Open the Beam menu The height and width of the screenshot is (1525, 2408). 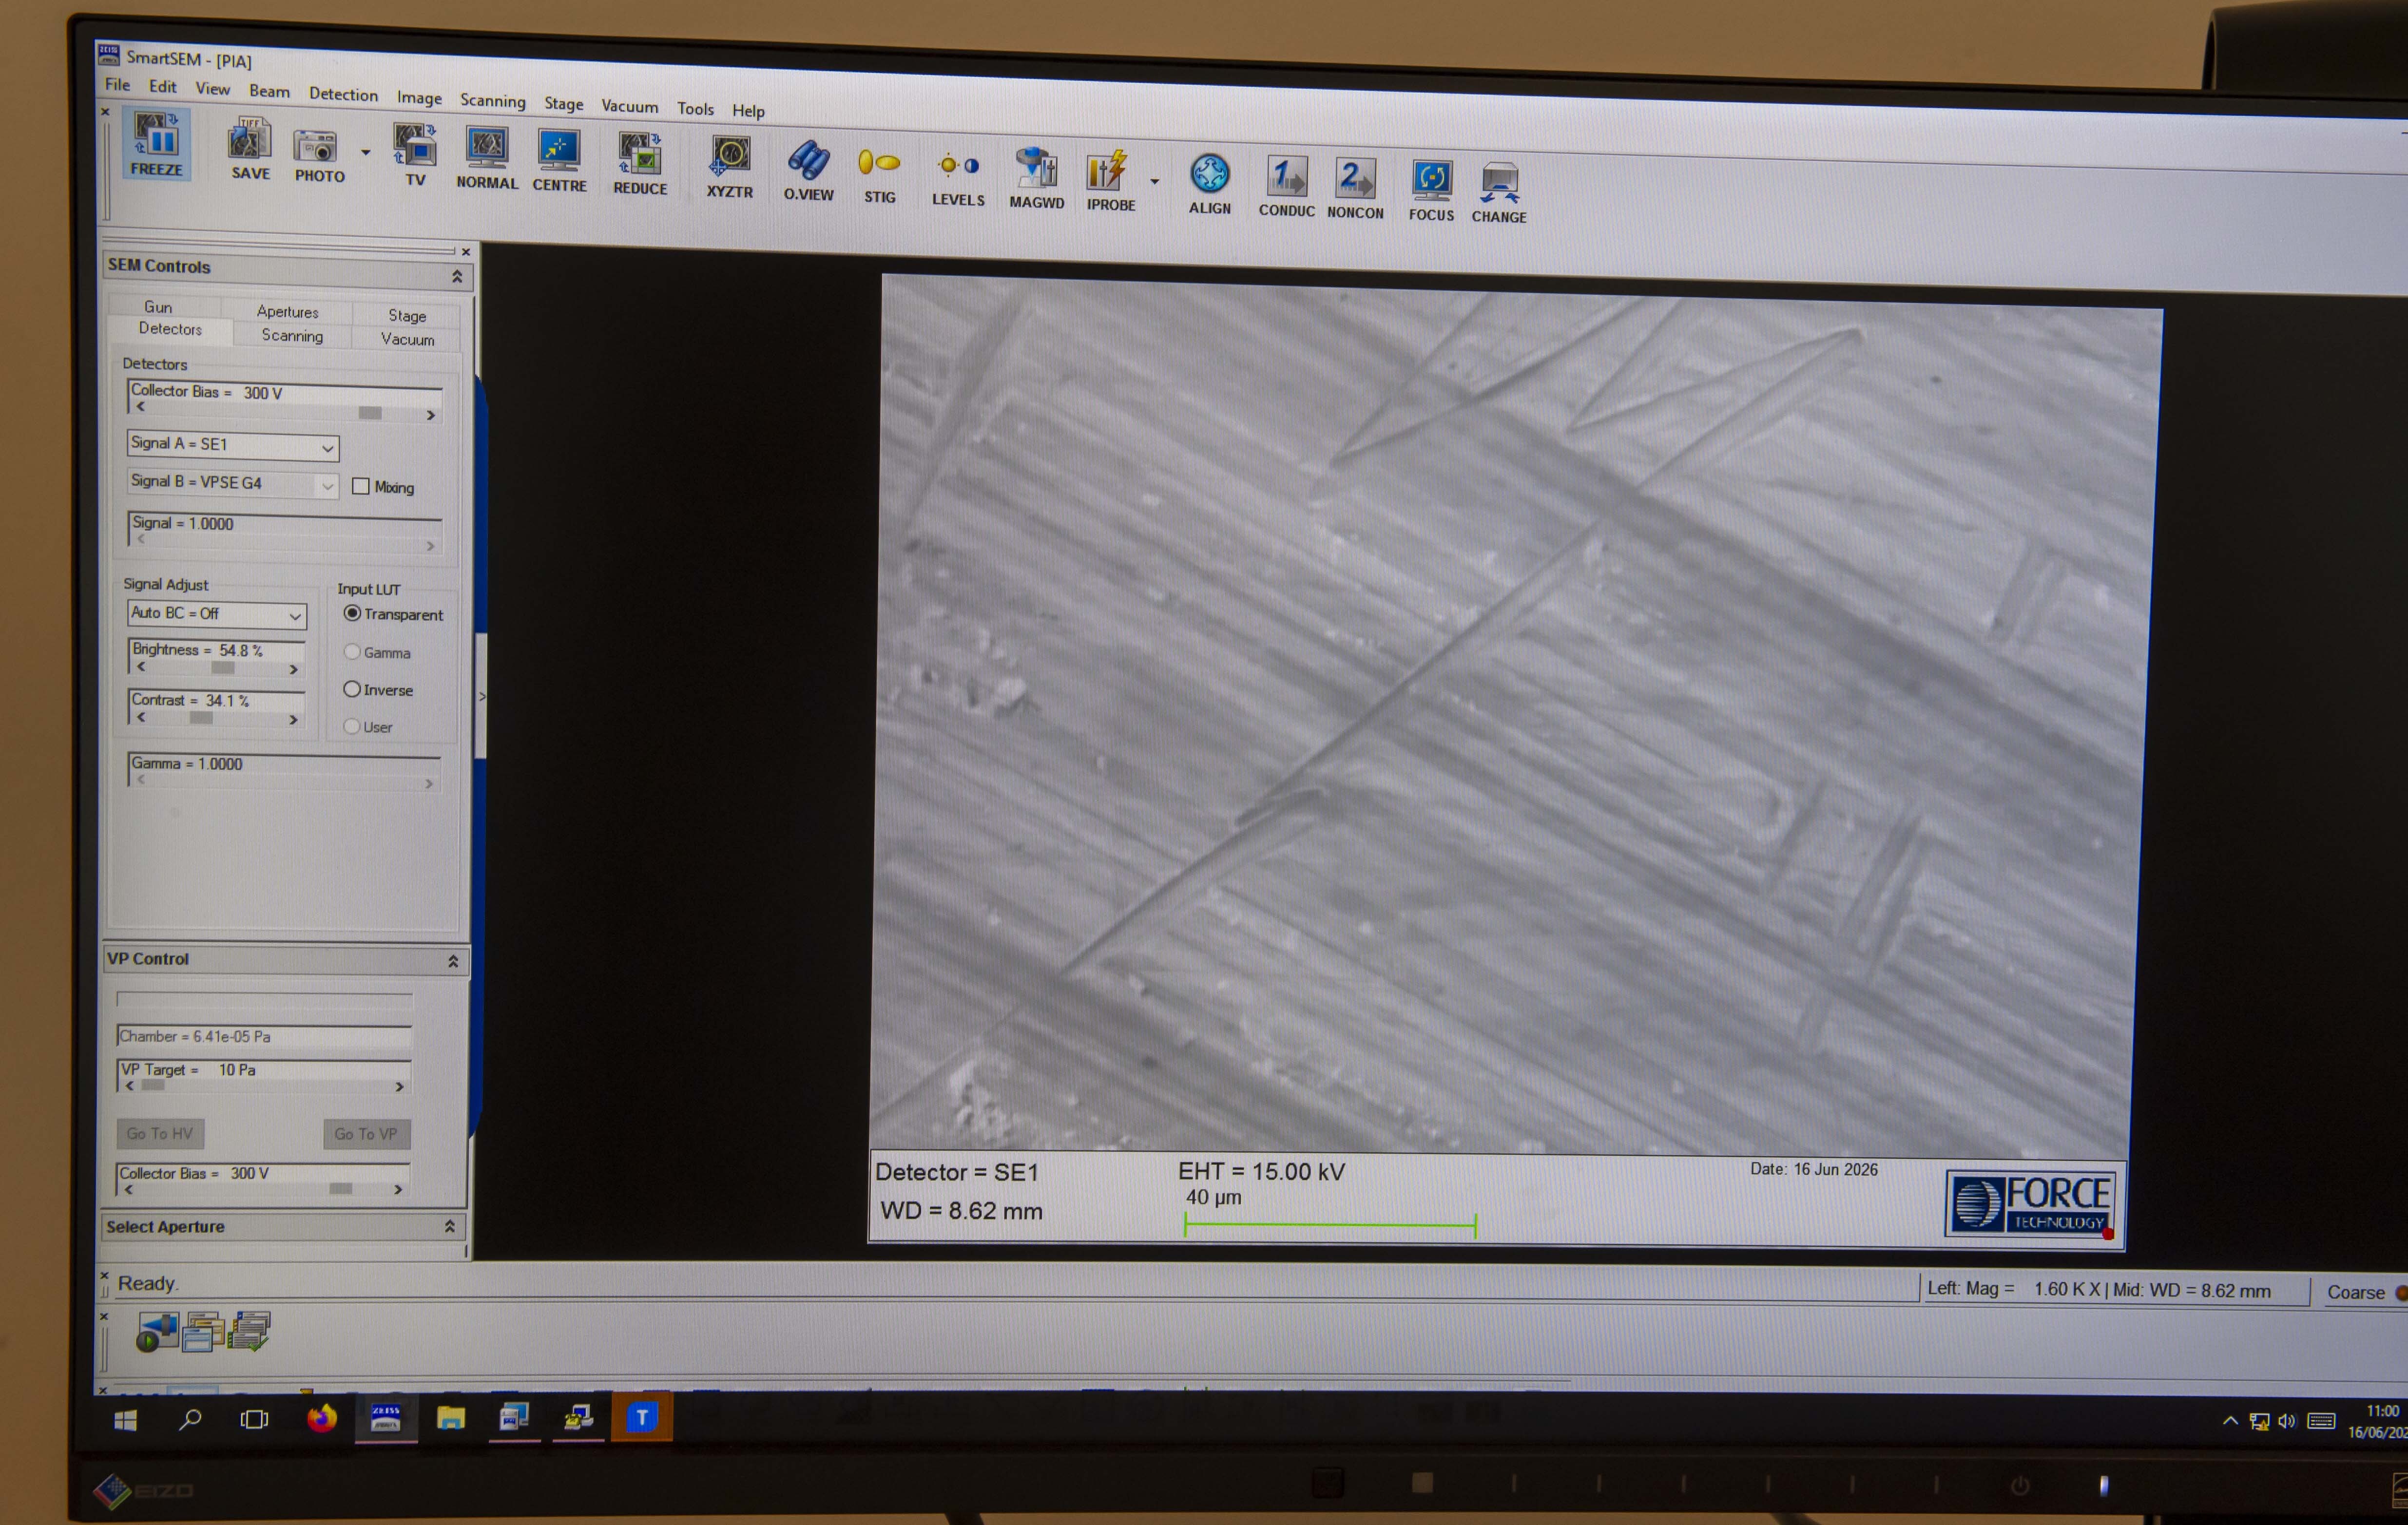tap(269, 91)
